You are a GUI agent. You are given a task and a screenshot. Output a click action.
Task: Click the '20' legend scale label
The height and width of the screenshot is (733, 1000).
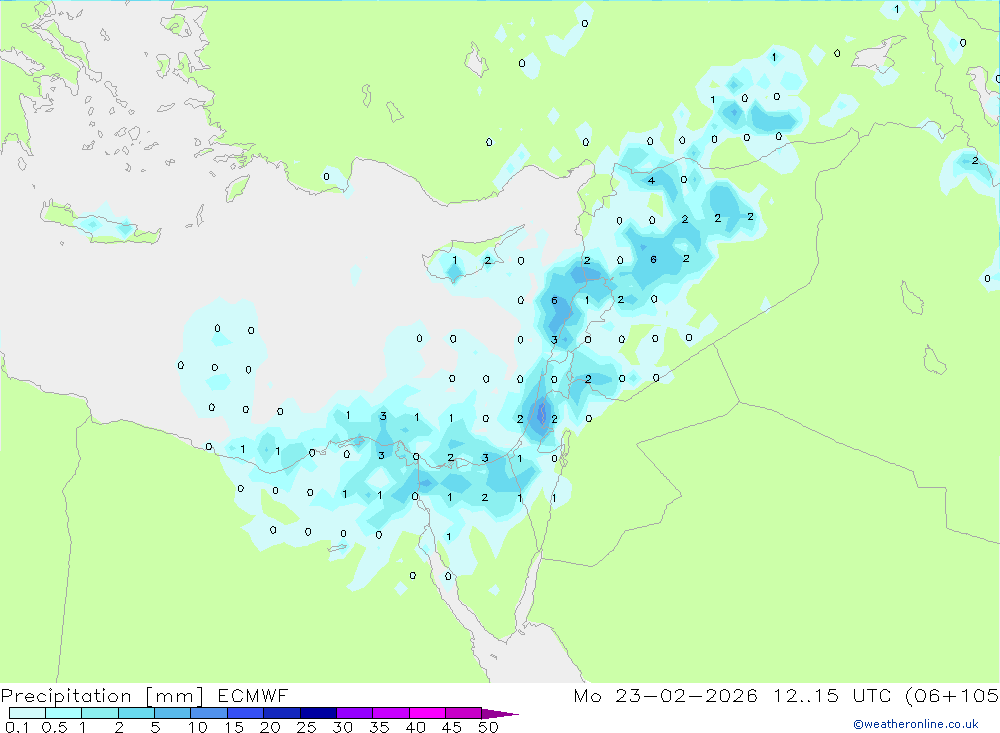tap(270, 727)
